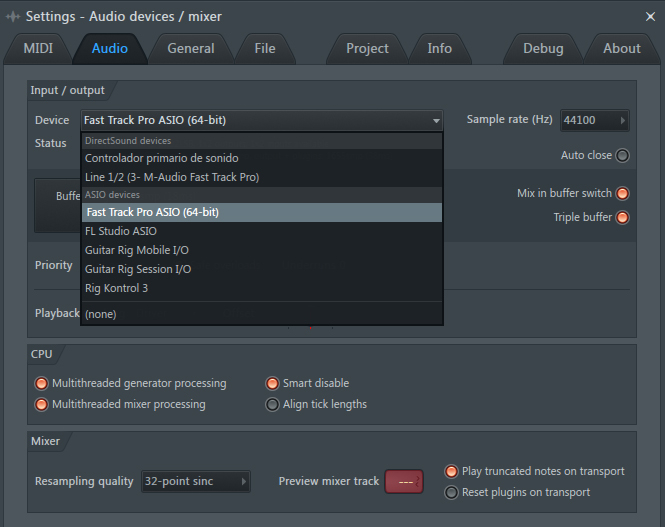The height and width of the screenshot is (527, 665).
Task: Collapse the Device dropdown arrow
Action: click(436, 121)
